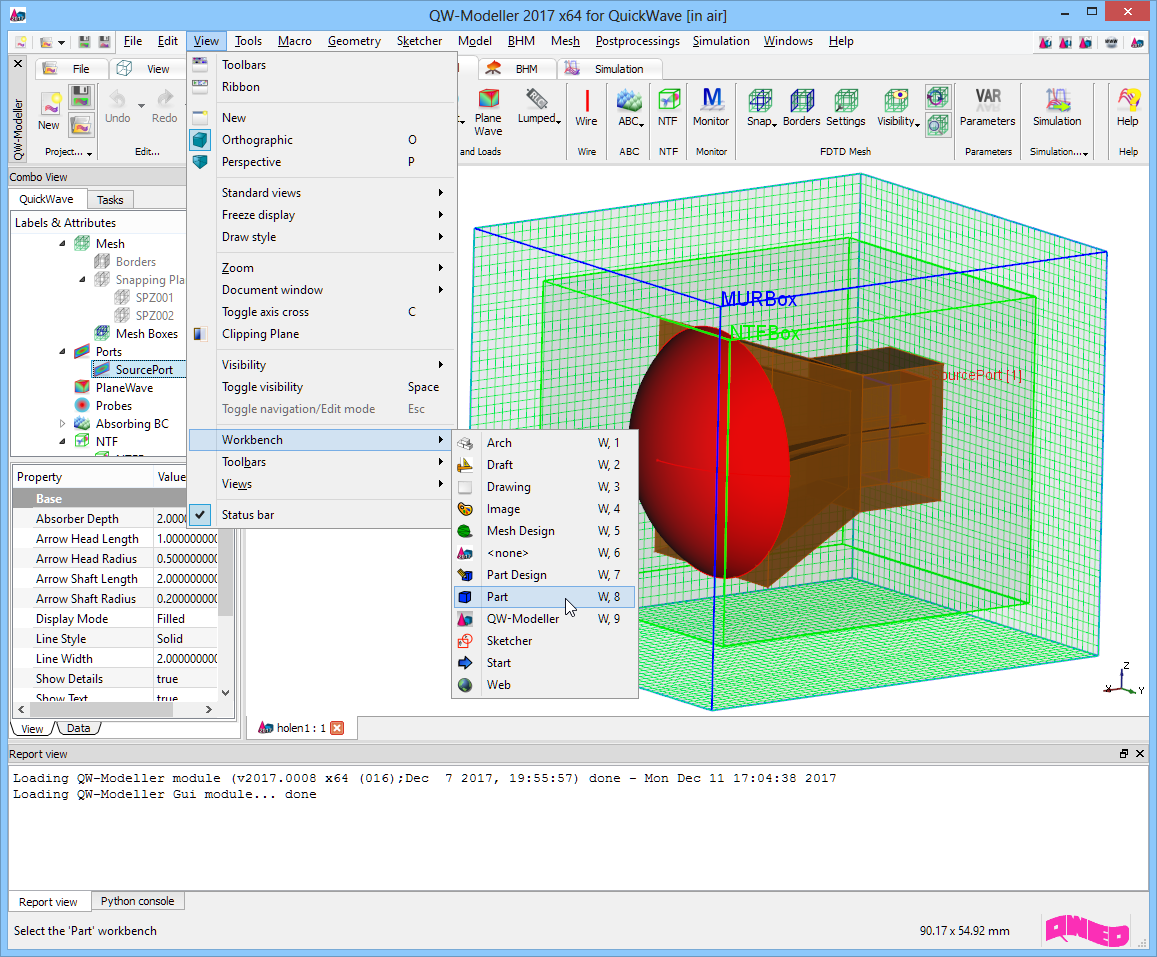
Task: Expand Document window submenu
Action: (321, 290)
